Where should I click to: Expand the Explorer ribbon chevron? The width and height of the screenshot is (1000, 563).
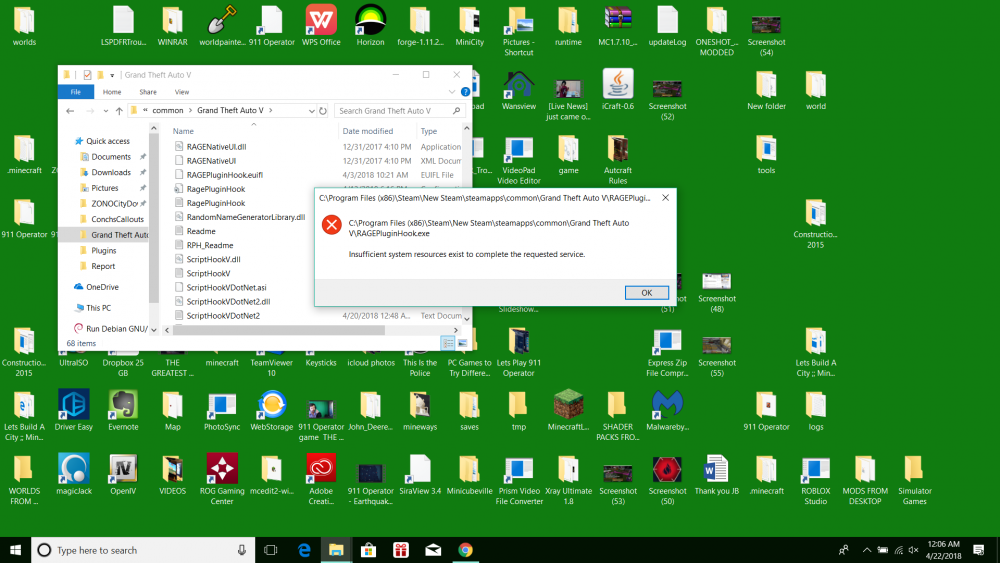pos(452,92)
